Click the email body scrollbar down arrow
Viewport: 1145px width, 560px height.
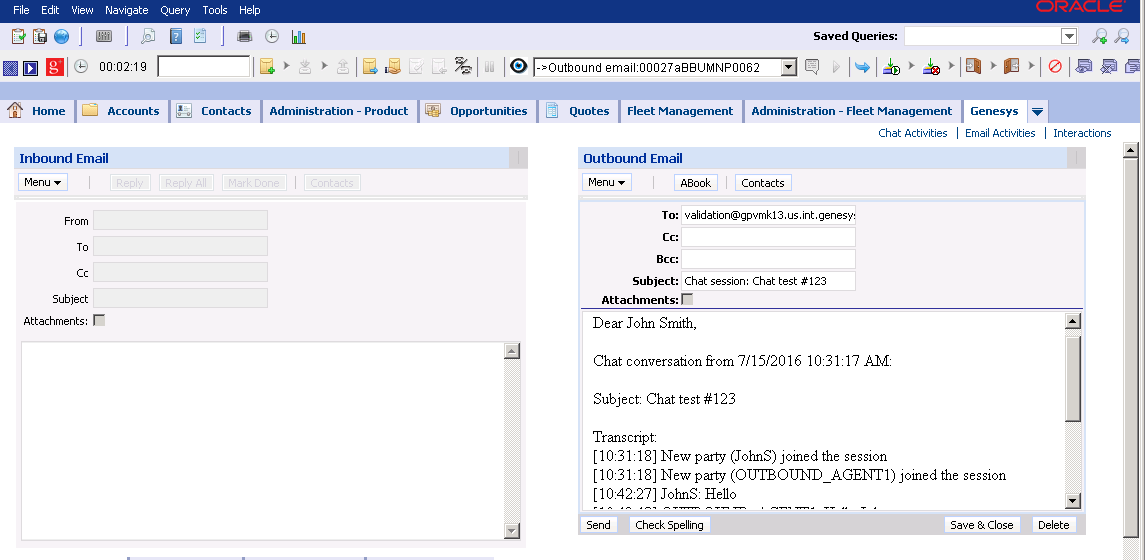coord(1072,500)
